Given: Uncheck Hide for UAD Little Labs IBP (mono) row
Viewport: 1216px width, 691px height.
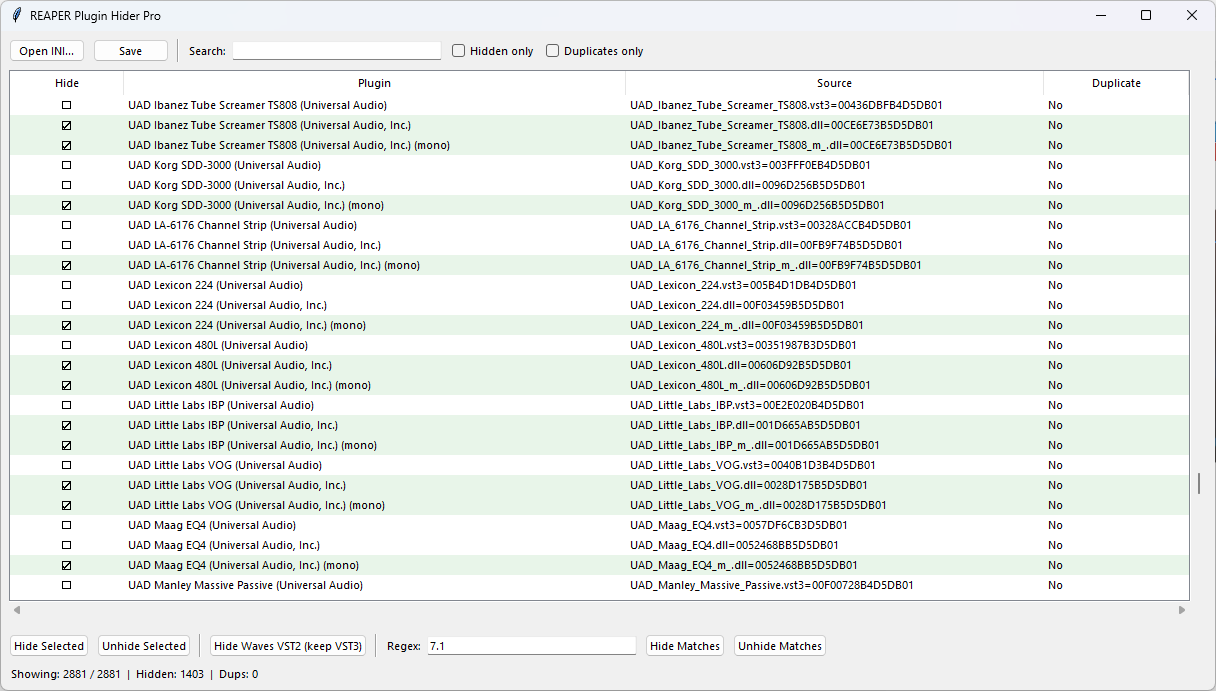Looking at the screenshot, I should 67,445.
